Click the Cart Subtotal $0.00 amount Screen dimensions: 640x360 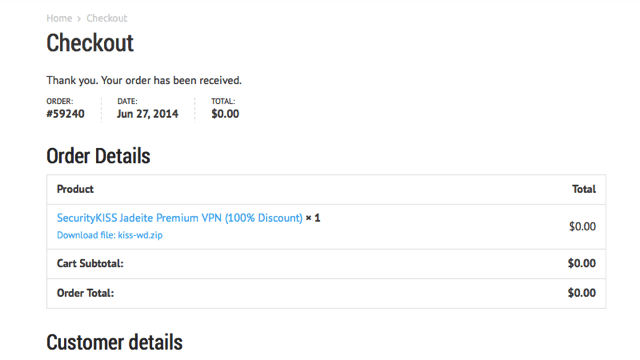[x=582, y=264]
